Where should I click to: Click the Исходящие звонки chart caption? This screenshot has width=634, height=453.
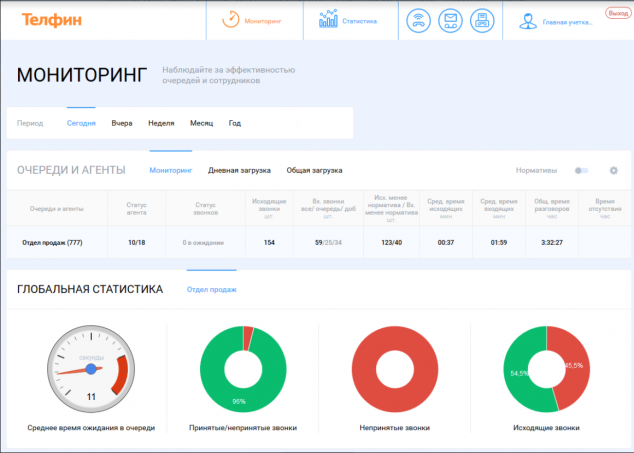(546, 428)
